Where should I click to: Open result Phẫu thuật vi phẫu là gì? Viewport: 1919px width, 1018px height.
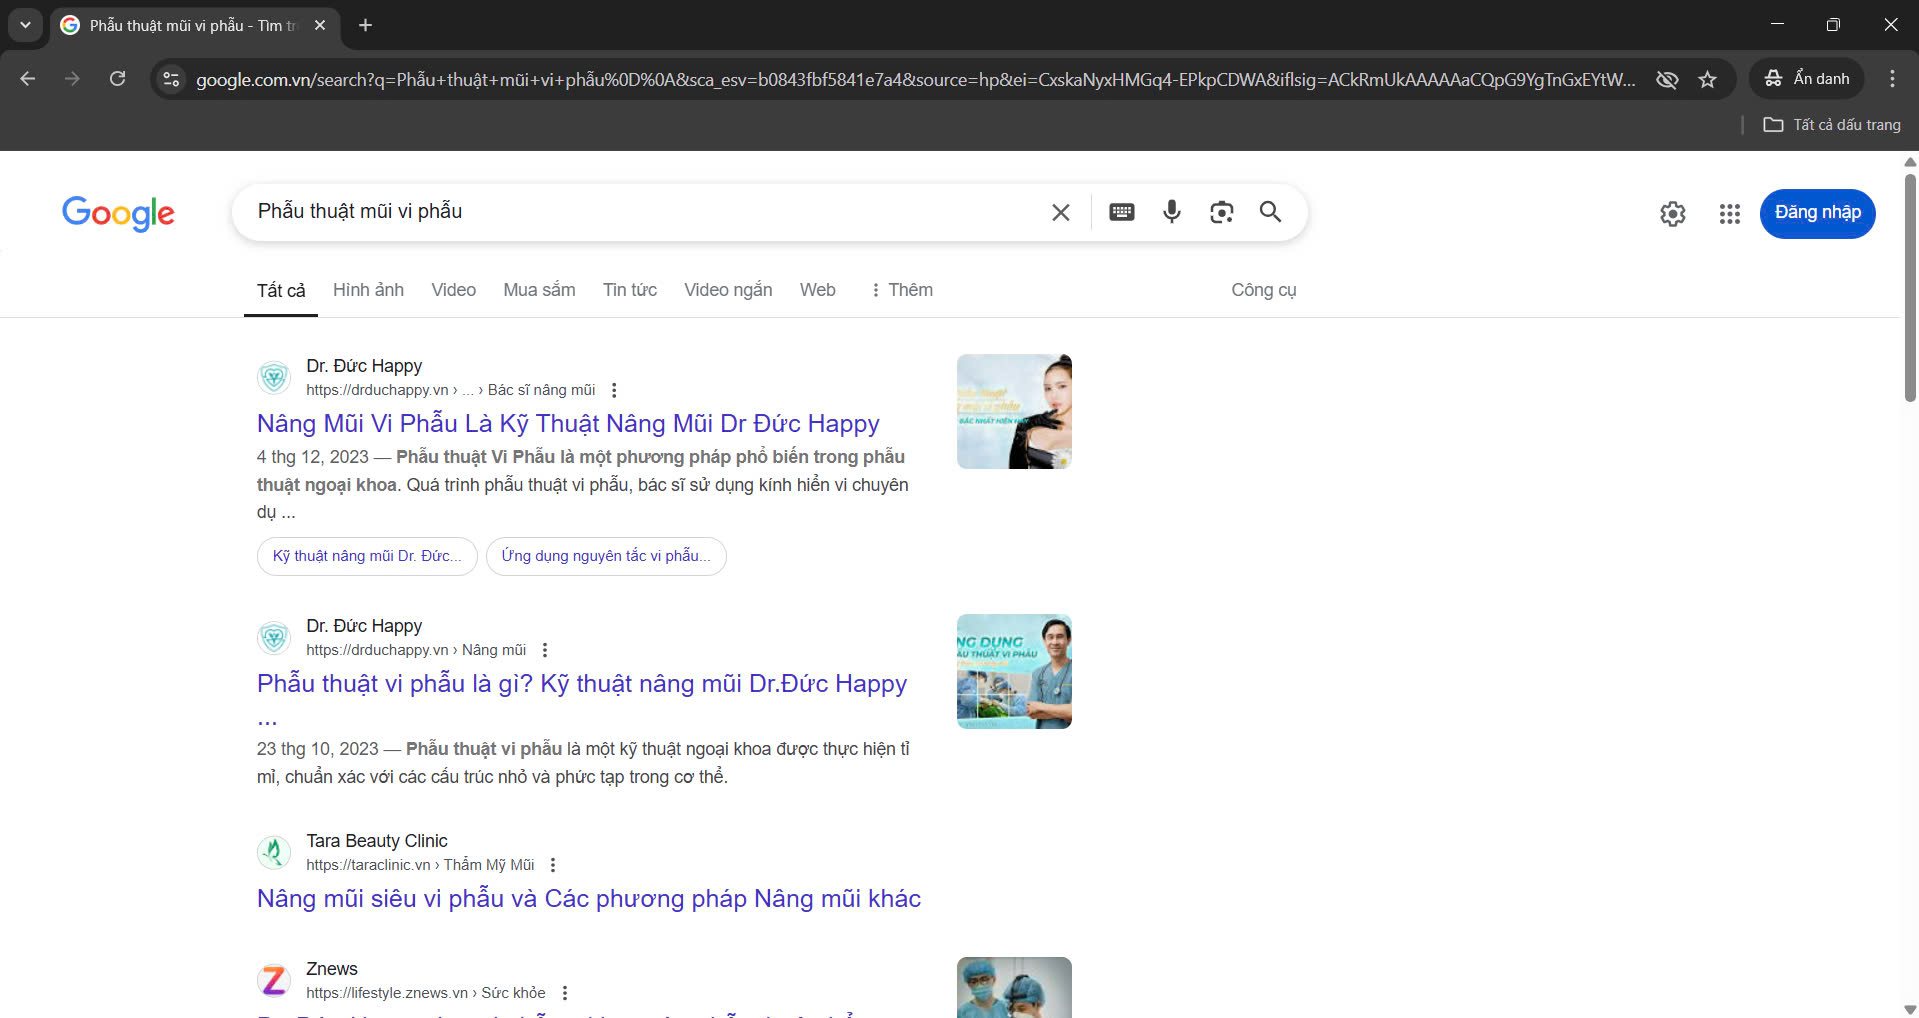click(x=582, y=684)
